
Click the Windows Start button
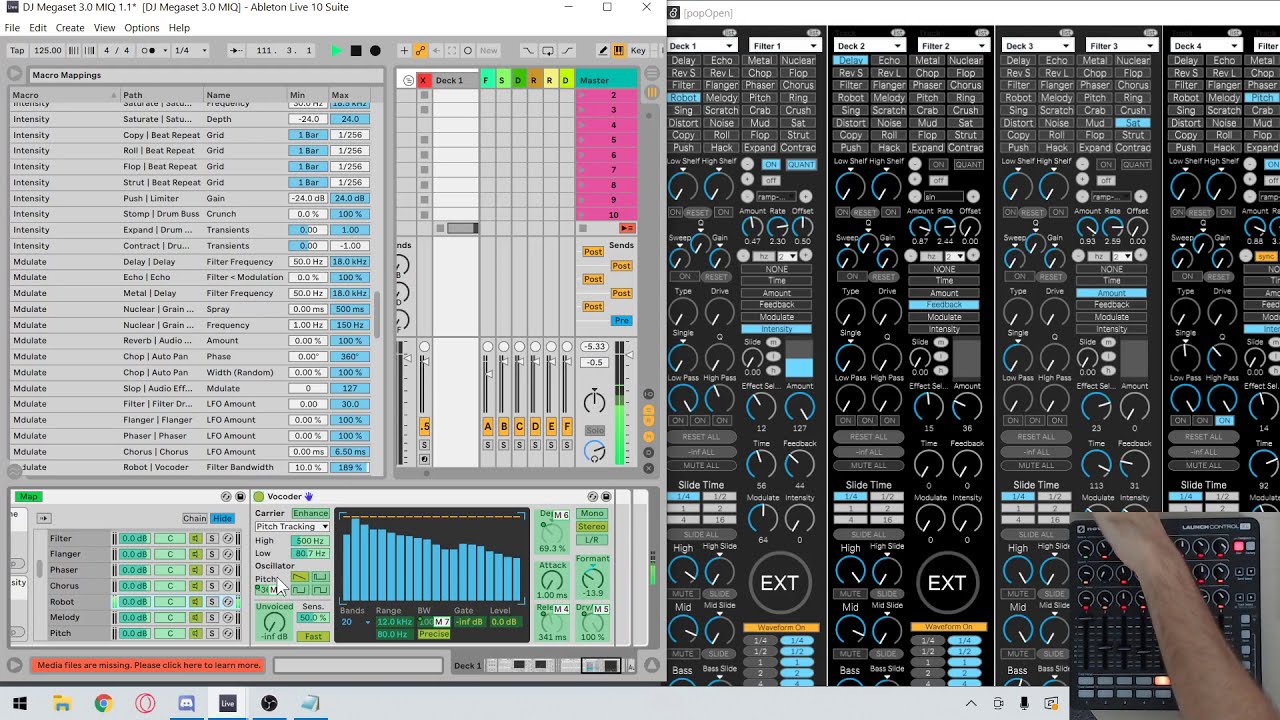click(x=20, y=703)
